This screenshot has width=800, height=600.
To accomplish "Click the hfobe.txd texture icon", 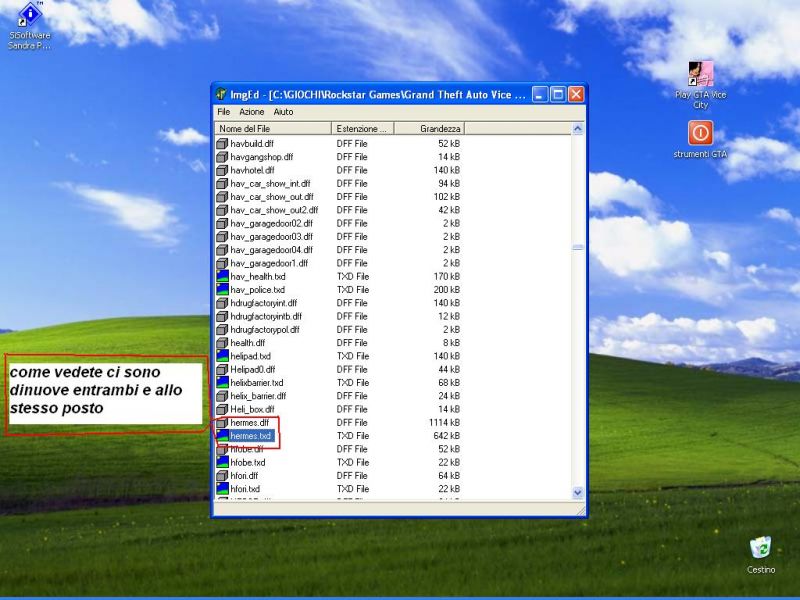I will coord(222,462).
